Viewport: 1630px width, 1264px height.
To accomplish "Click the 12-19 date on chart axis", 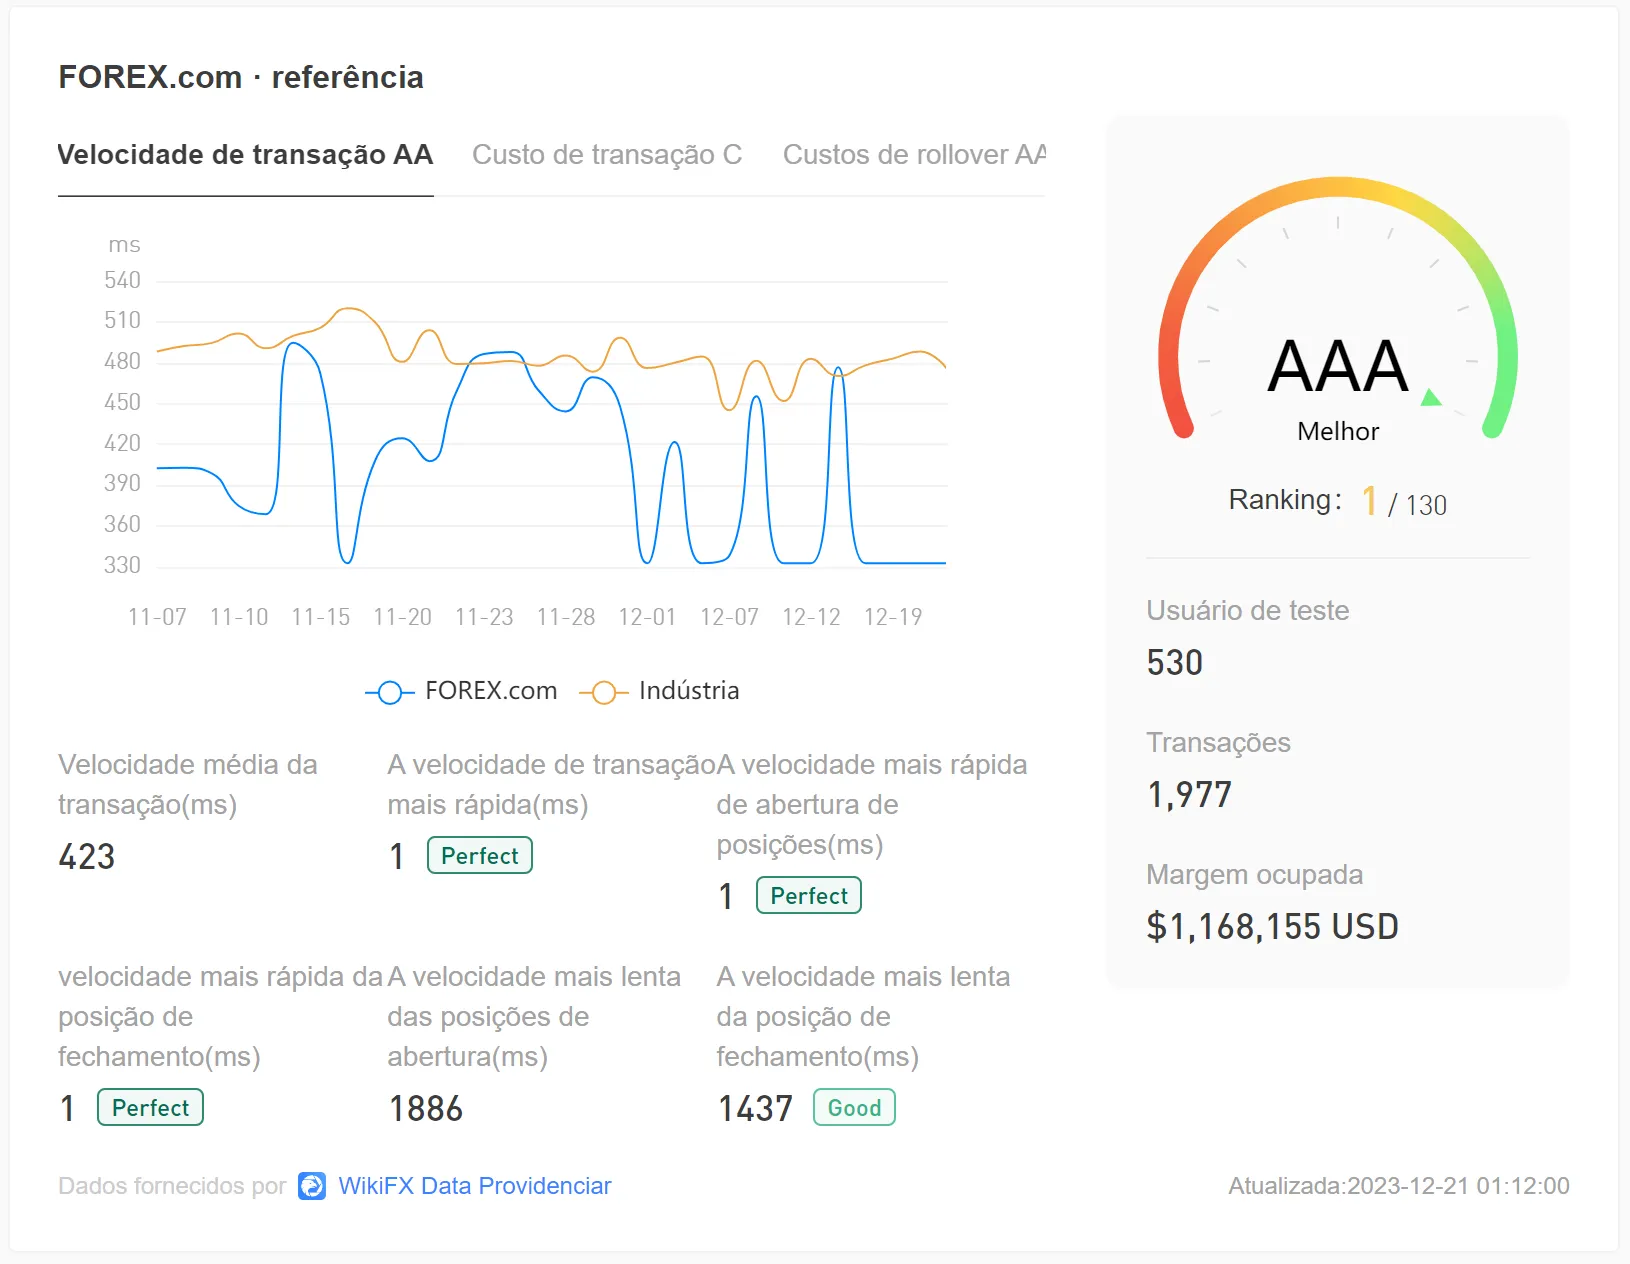I will point(893,617).
